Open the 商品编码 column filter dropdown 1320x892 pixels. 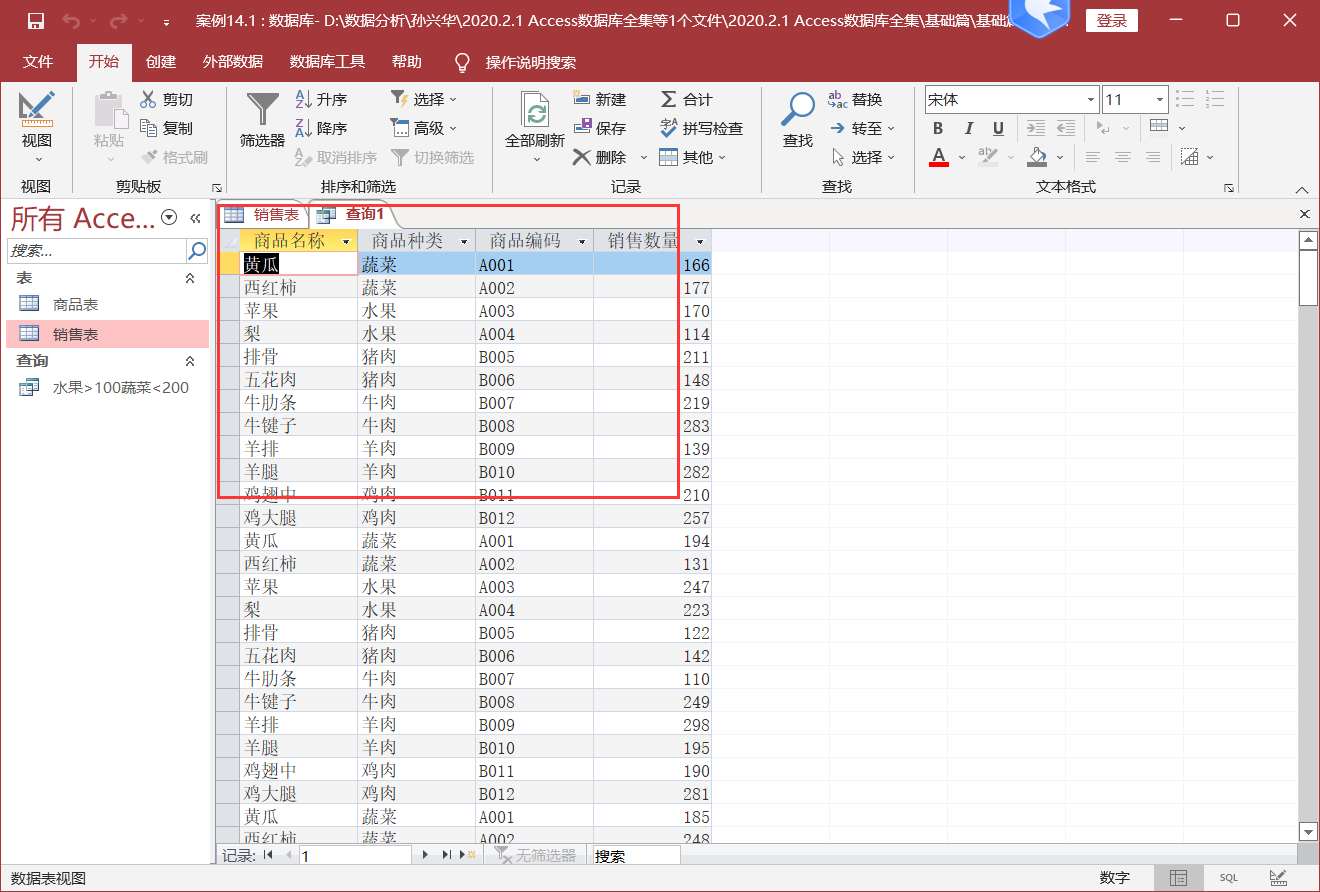click(582, 241)
